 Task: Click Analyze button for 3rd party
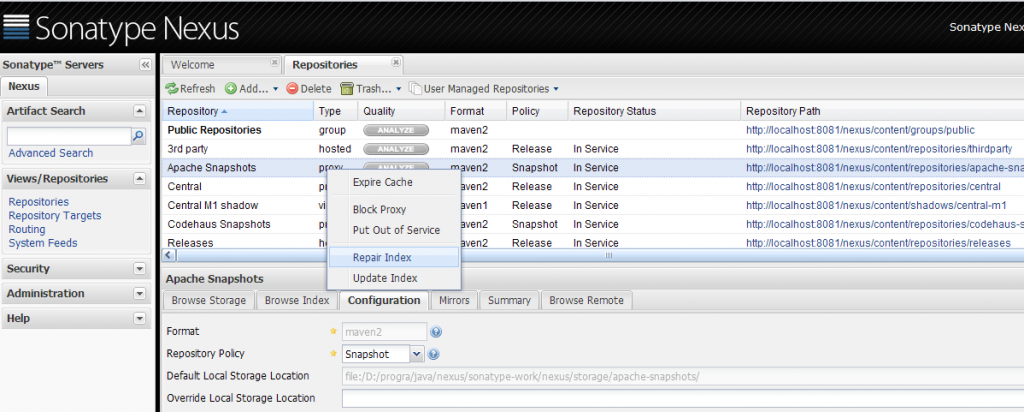(396, 150)
